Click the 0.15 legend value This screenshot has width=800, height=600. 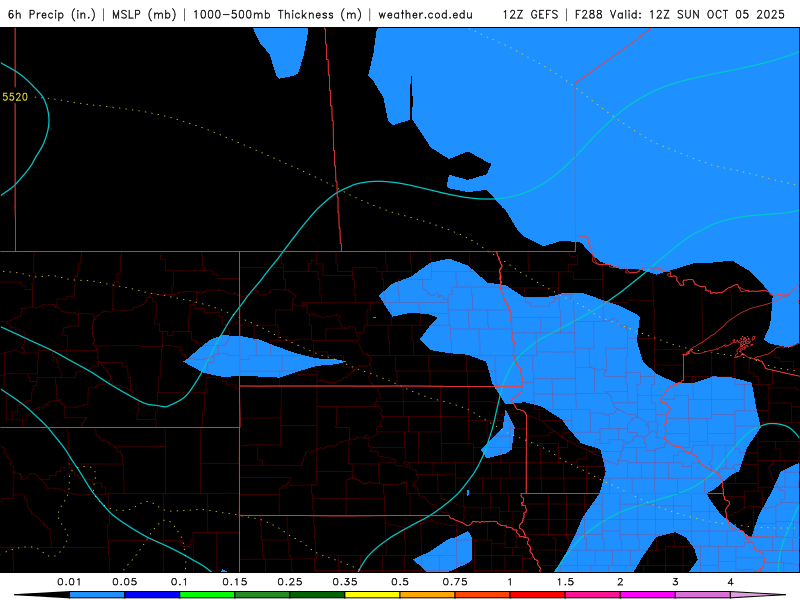(x=235, y=582)
